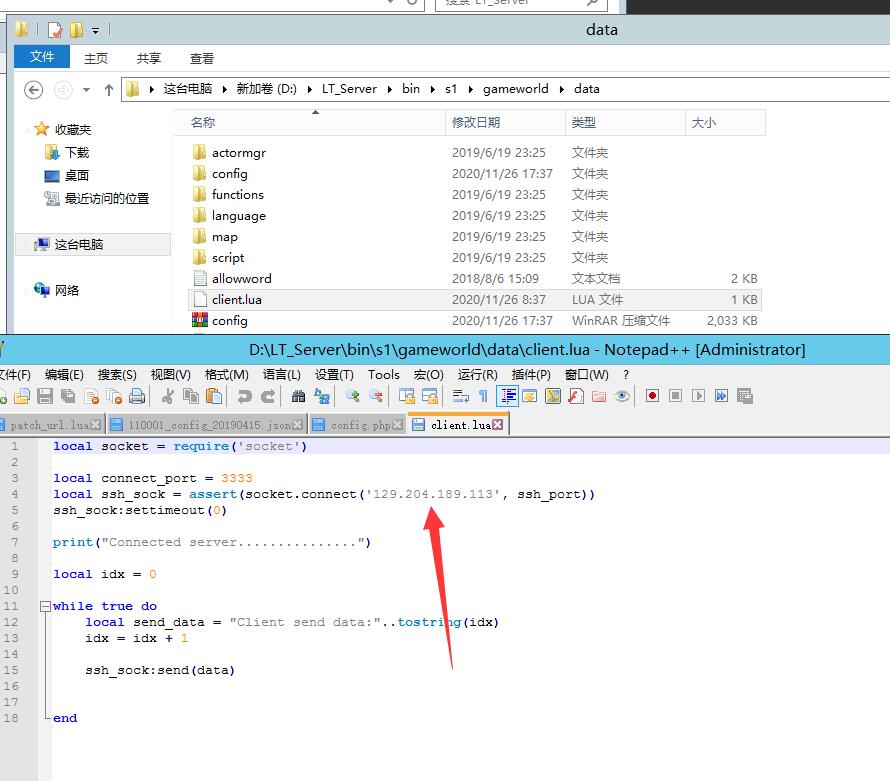Expand the Quick Access toolbar customize arrow
This screenshot has width=890, height=781.
click(96, 30)
